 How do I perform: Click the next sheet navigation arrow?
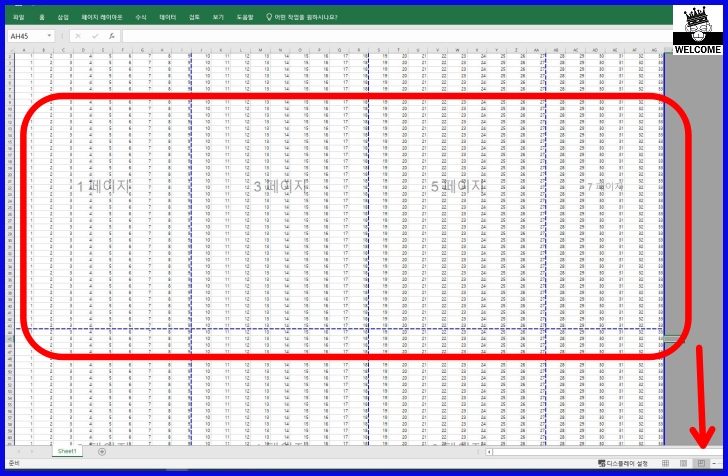tap(32, 451)
